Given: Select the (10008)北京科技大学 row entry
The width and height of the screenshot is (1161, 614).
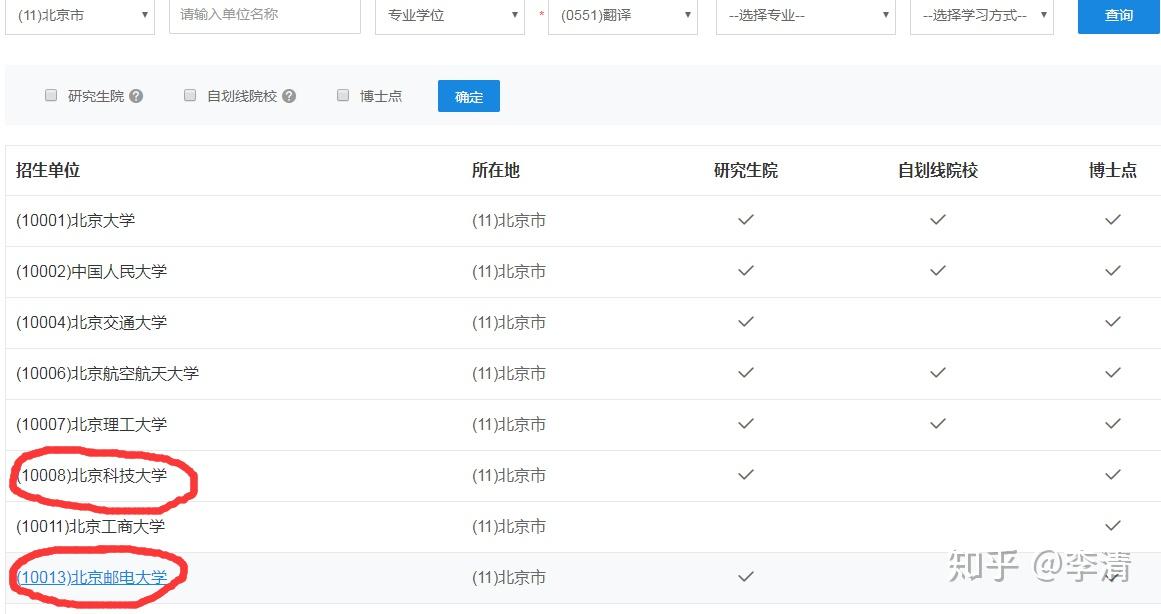Looking at the screenshot, I should click(x=91, y=475).
